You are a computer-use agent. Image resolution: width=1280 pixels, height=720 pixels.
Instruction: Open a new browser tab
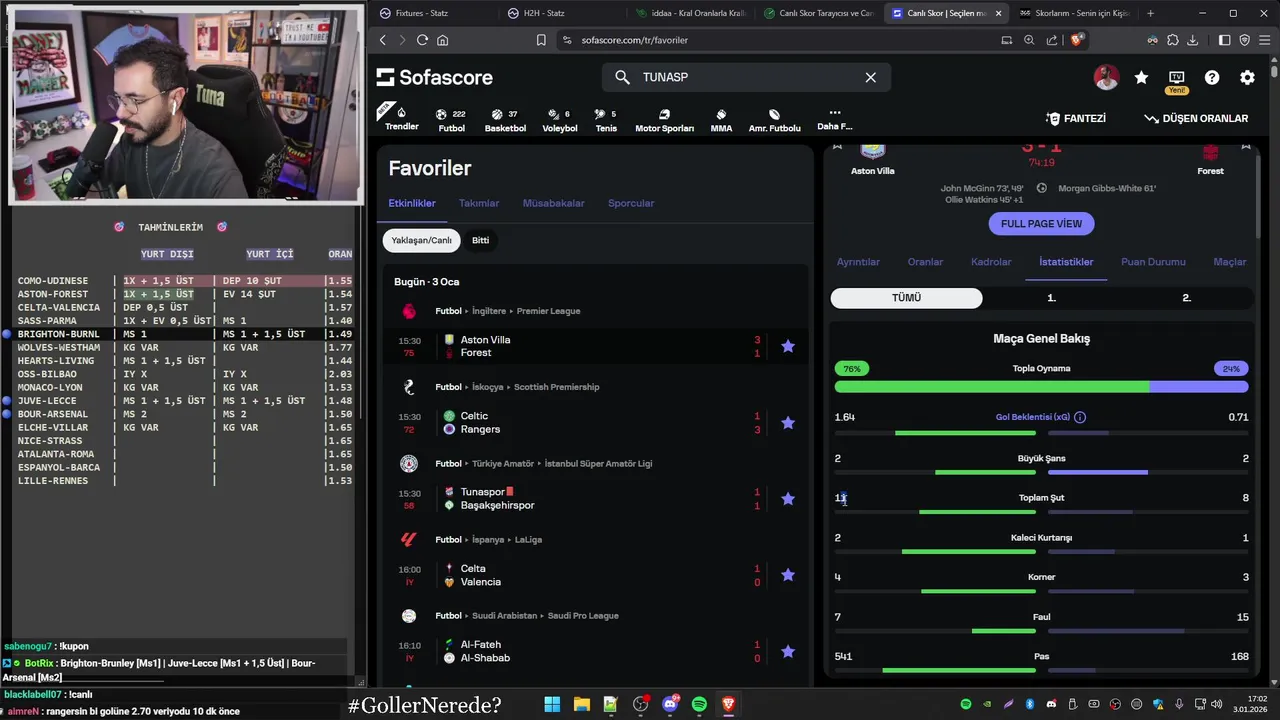pos(1150,13)
